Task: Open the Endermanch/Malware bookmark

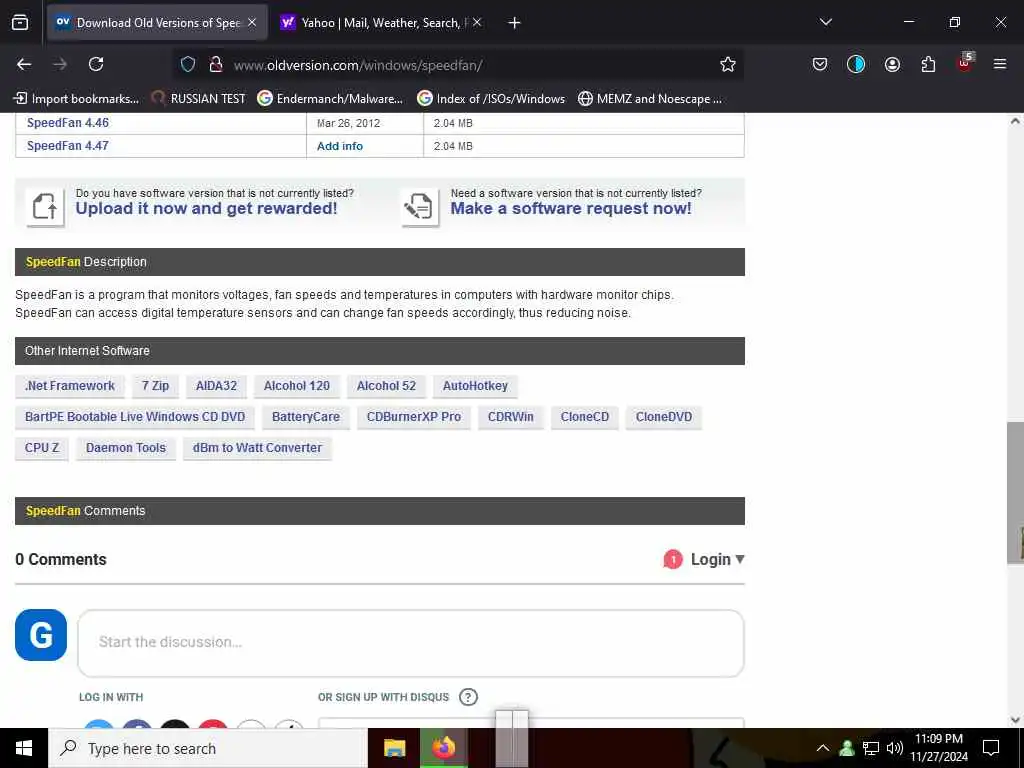Action: 330,99
